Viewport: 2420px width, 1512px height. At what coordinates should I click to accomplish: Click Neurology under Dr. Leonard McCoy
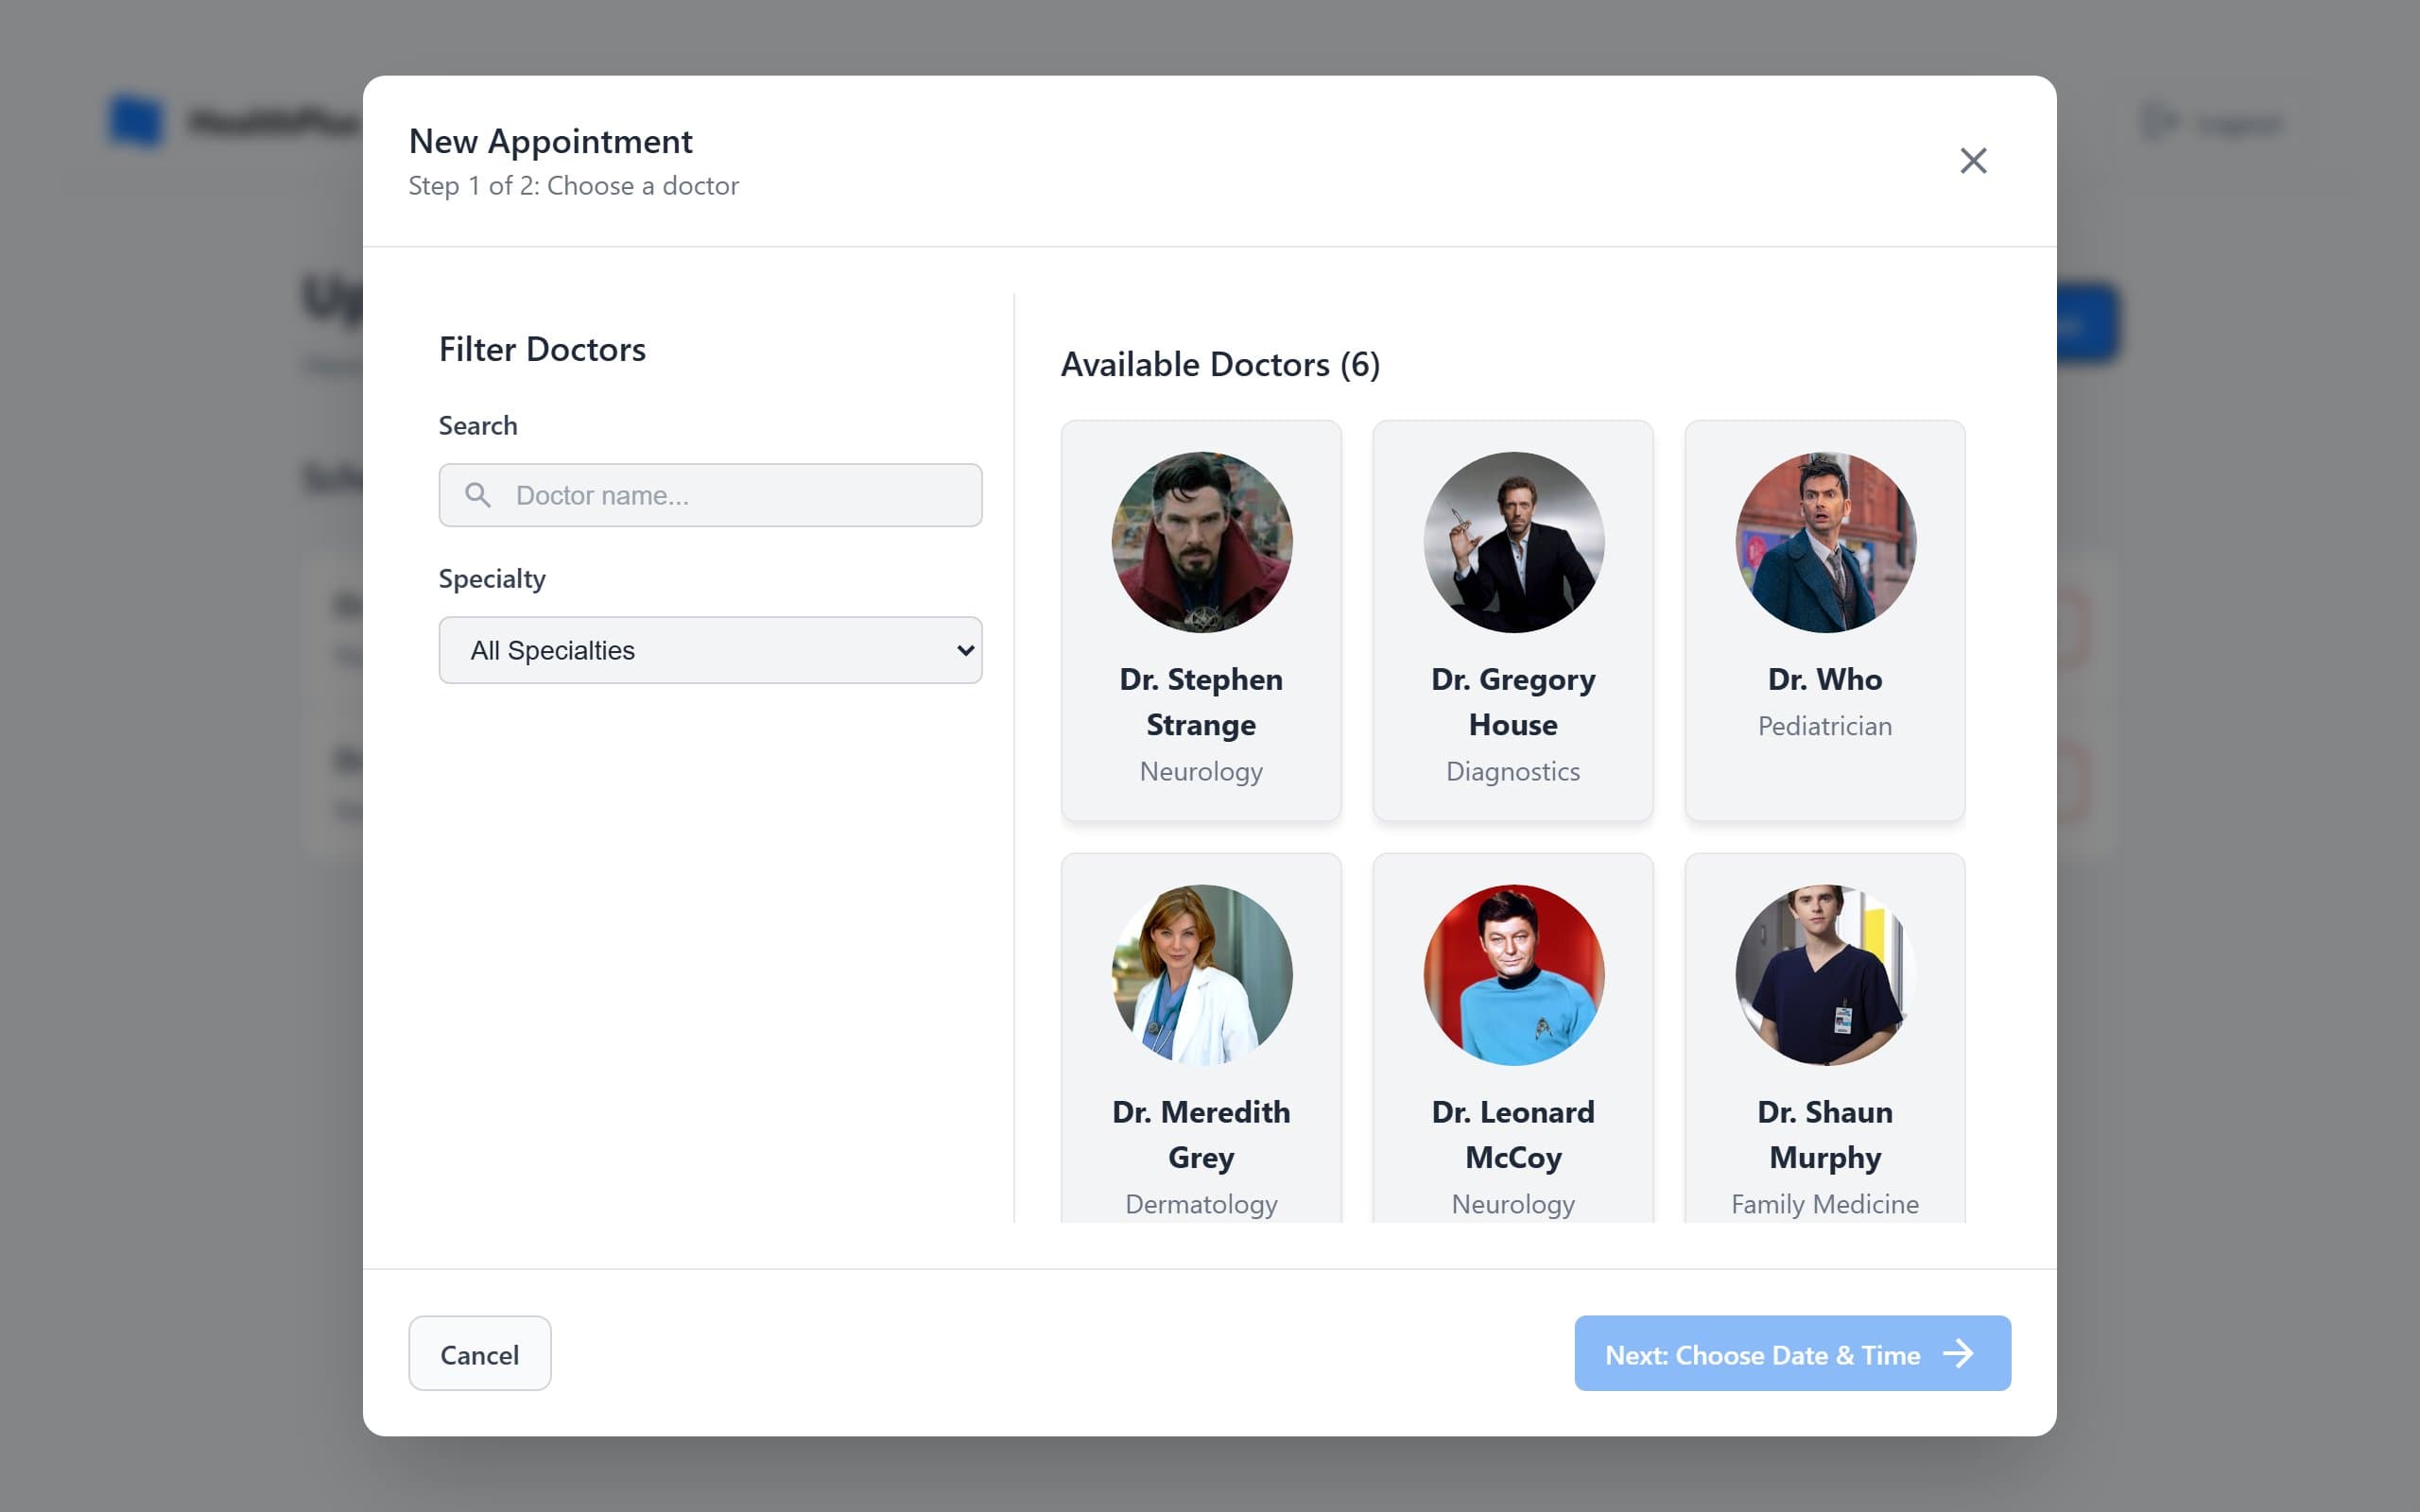point(1513,1204)
